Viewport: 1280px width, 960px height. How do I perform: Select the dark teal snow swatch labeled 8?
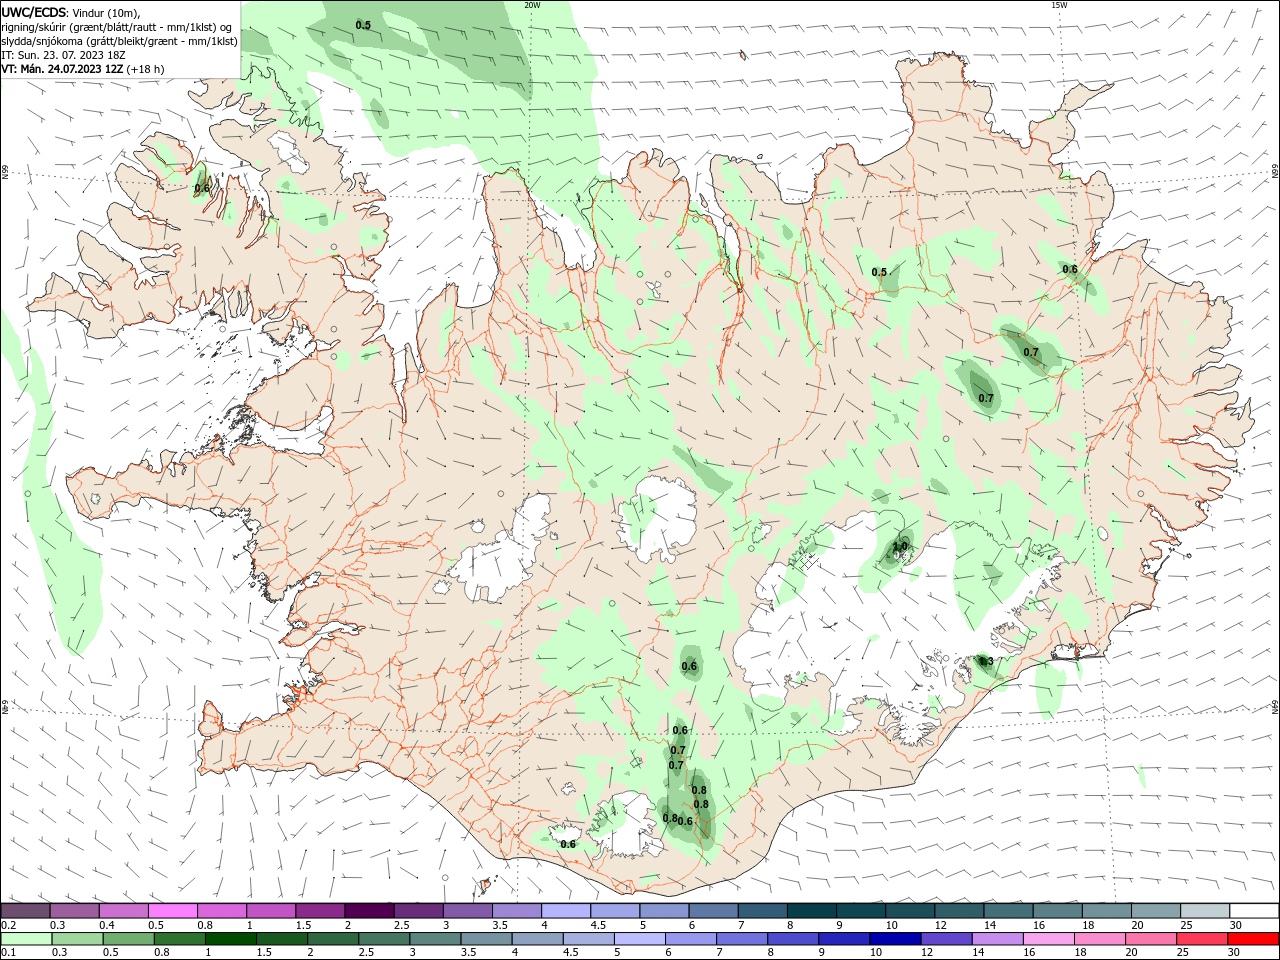(x=811, y=910)
